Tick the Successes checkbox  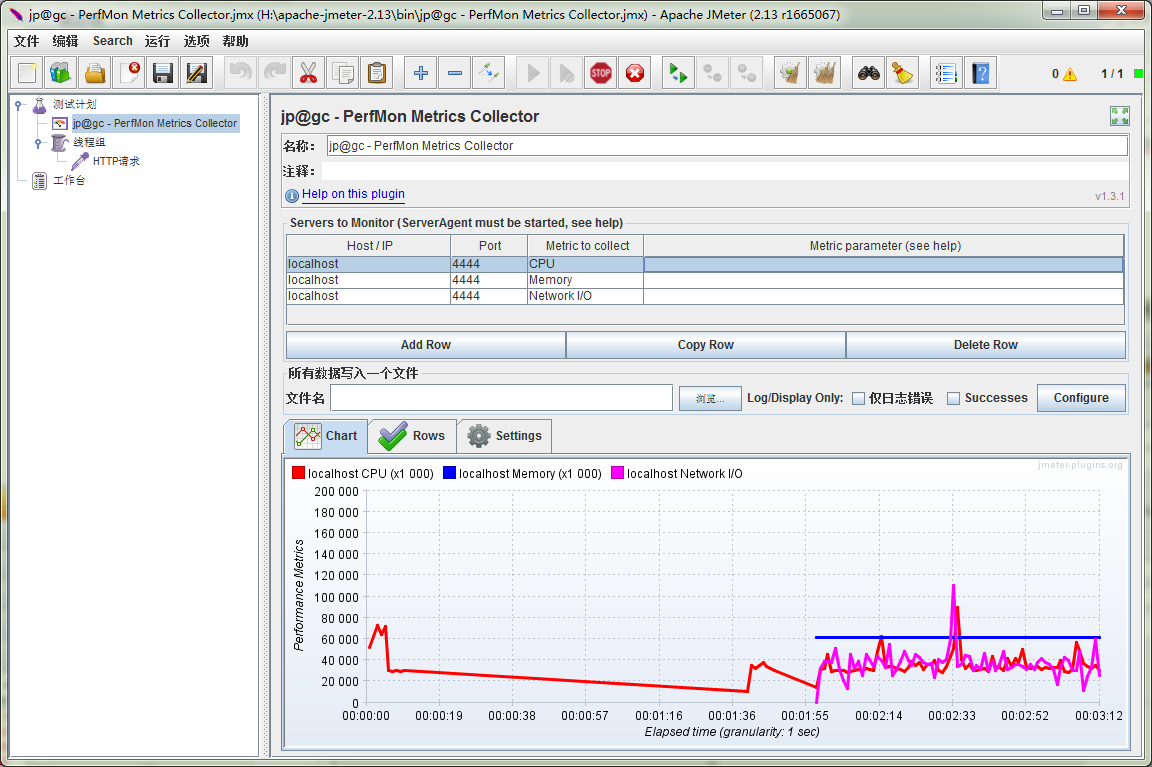(954, 398)
